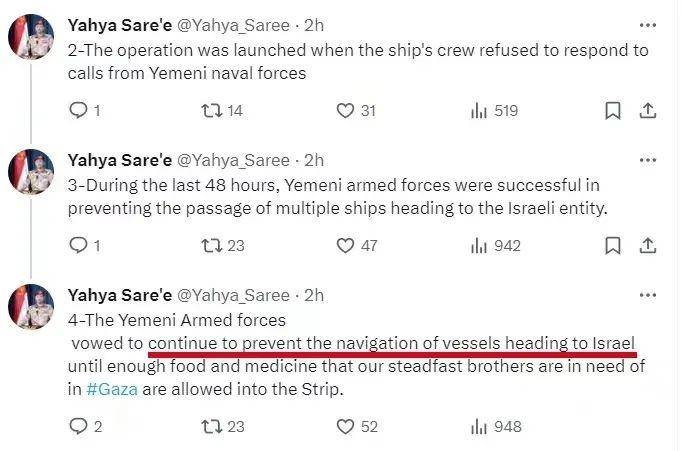This screenshot has height=451, width=682.
Task: Open more options on first tweet
Action: 648,25
